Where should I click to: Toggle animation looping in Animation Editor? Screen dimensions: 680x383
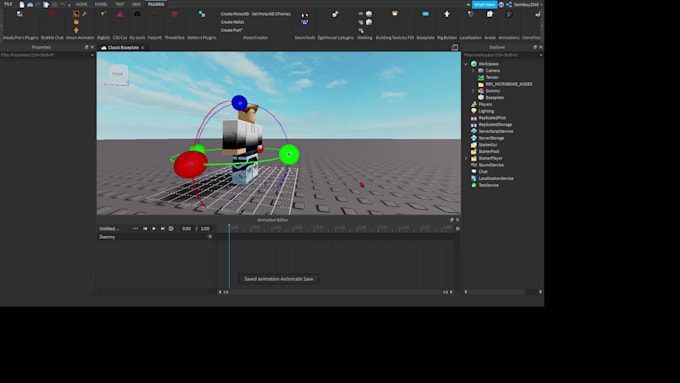(x=171, y=229)
